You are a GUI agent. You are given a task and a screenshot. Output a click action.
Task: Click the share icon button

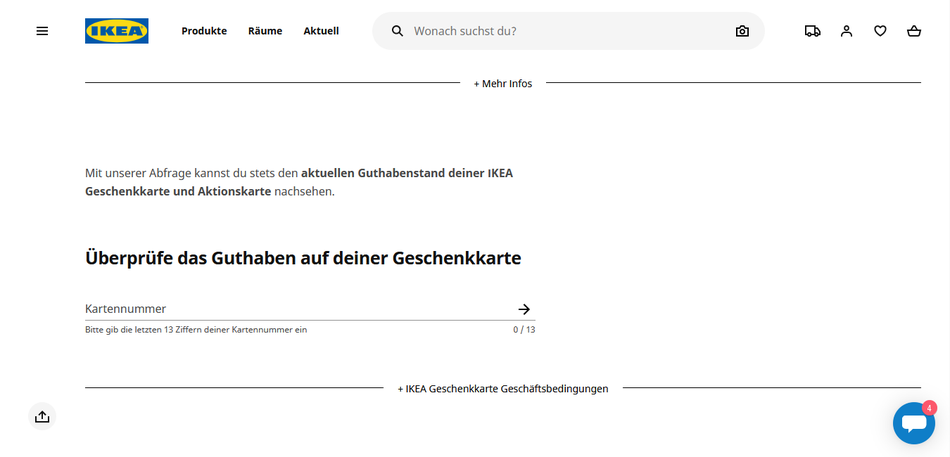(x=42, y=416)
